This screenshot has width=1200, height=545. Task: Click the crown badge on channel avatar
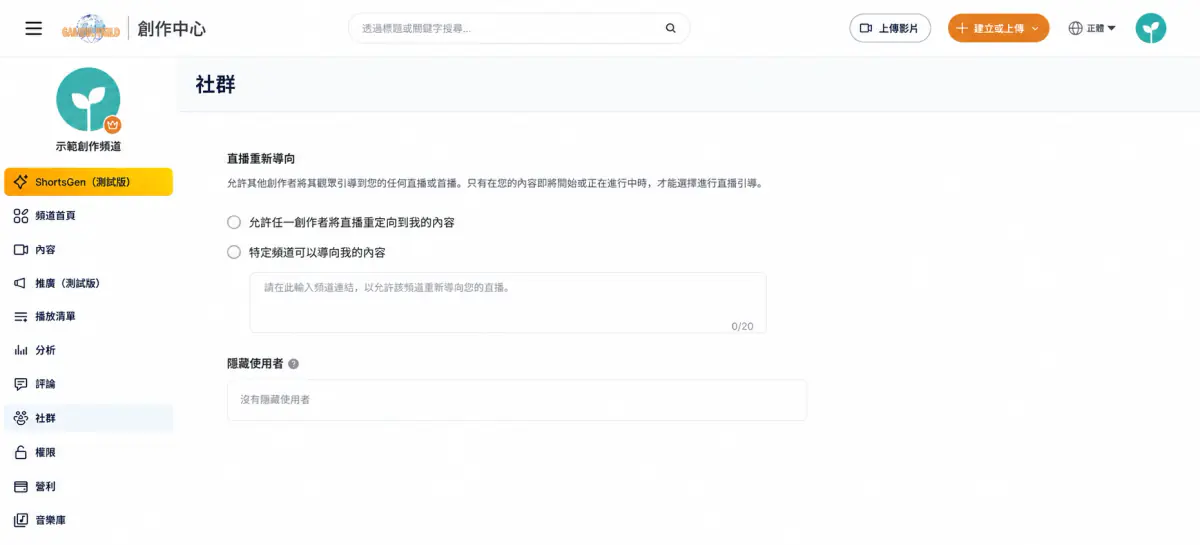[112, 125]
